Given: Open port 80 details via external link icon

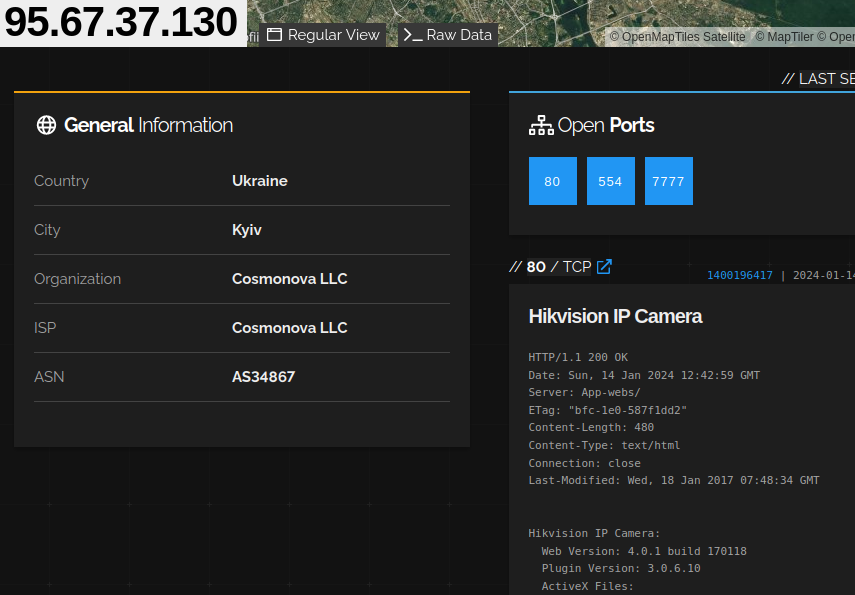Looking at the screenshot, I should [x=603, y=266].
